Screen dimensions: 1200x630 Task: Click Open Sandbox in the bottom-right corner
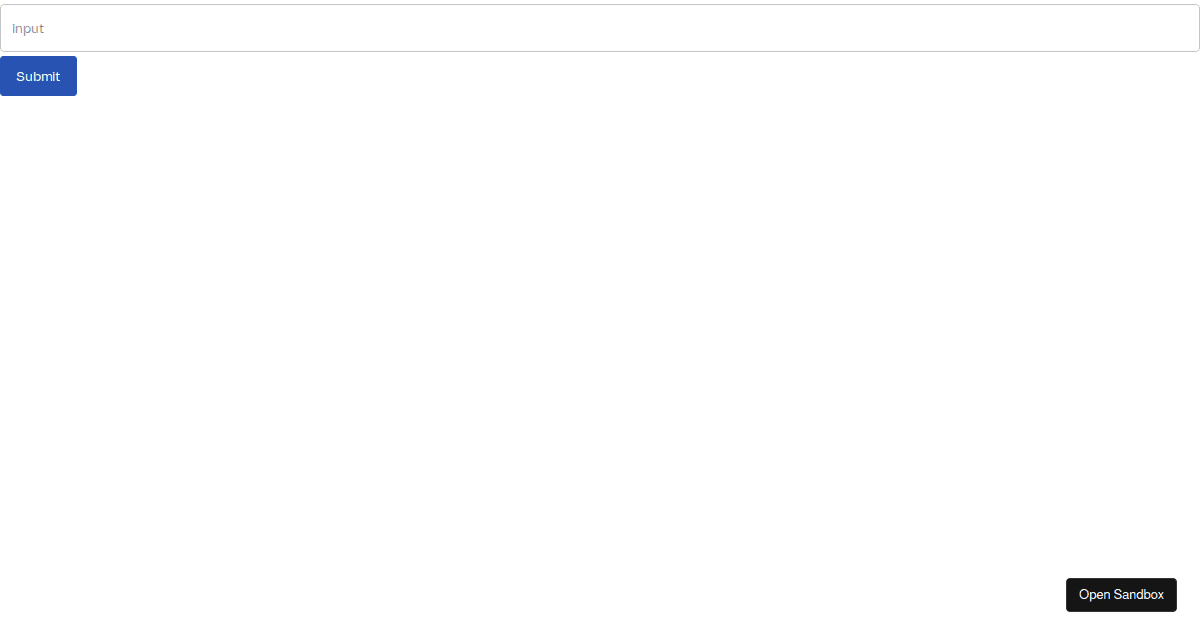(1121, 594)
